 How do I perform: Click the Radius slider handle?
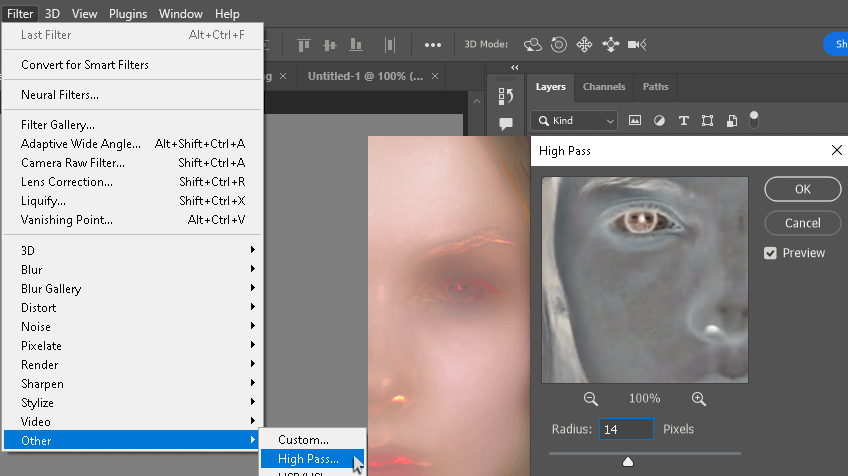pos(628,461)
